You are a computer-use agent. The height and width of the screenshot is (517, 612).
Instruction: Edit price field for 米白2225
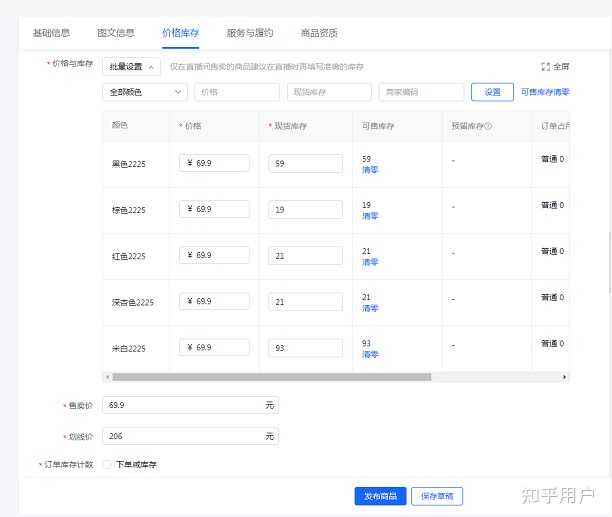[x=214, y=347]
